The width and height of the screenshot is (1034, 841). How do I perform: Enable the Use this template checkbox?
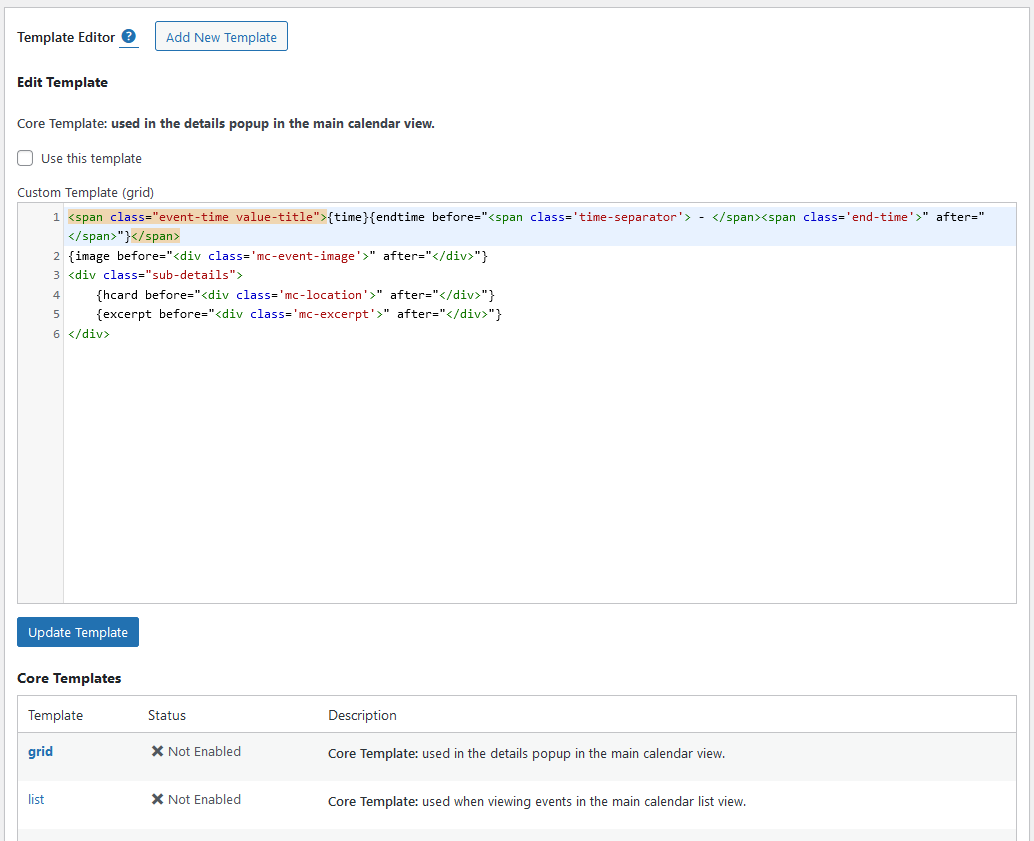coord(25,158)
